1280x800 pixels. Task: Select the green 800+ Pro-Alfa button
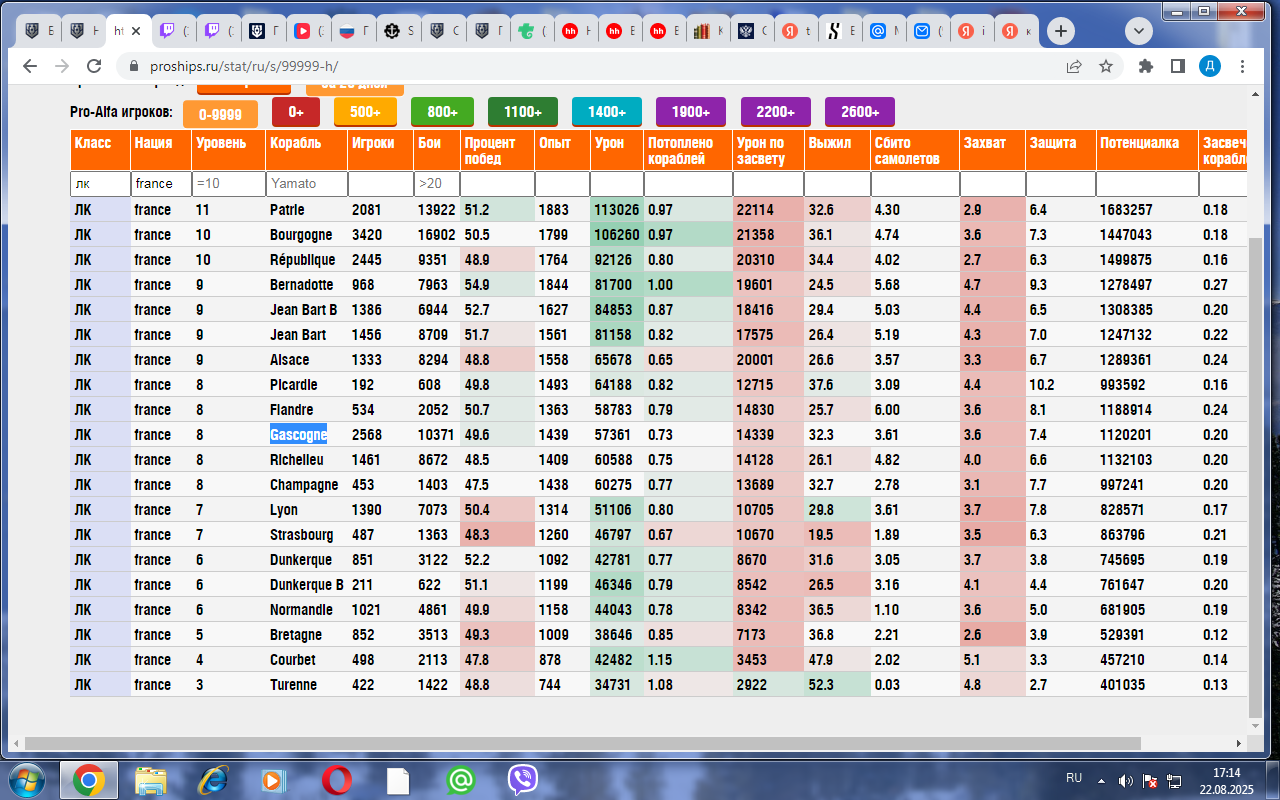click(442, 112)
